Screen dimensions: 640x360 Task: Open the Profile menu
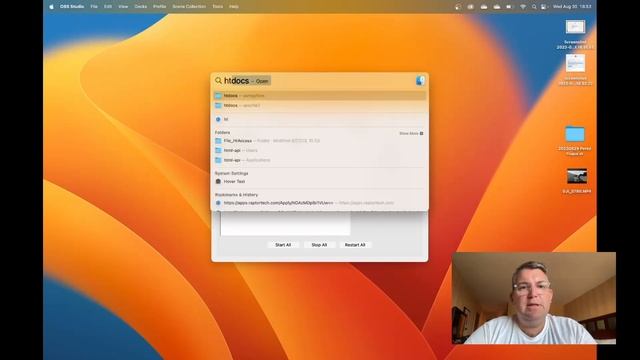click(x=159, y=7)
